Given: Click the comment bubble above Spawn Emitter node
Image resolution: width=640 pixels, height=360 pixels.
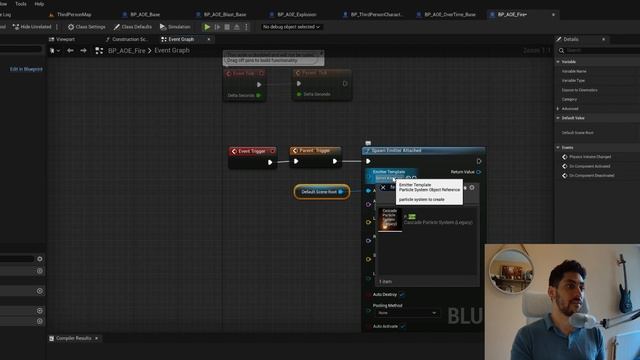Looking at the screenshot, I should [368, 143].
